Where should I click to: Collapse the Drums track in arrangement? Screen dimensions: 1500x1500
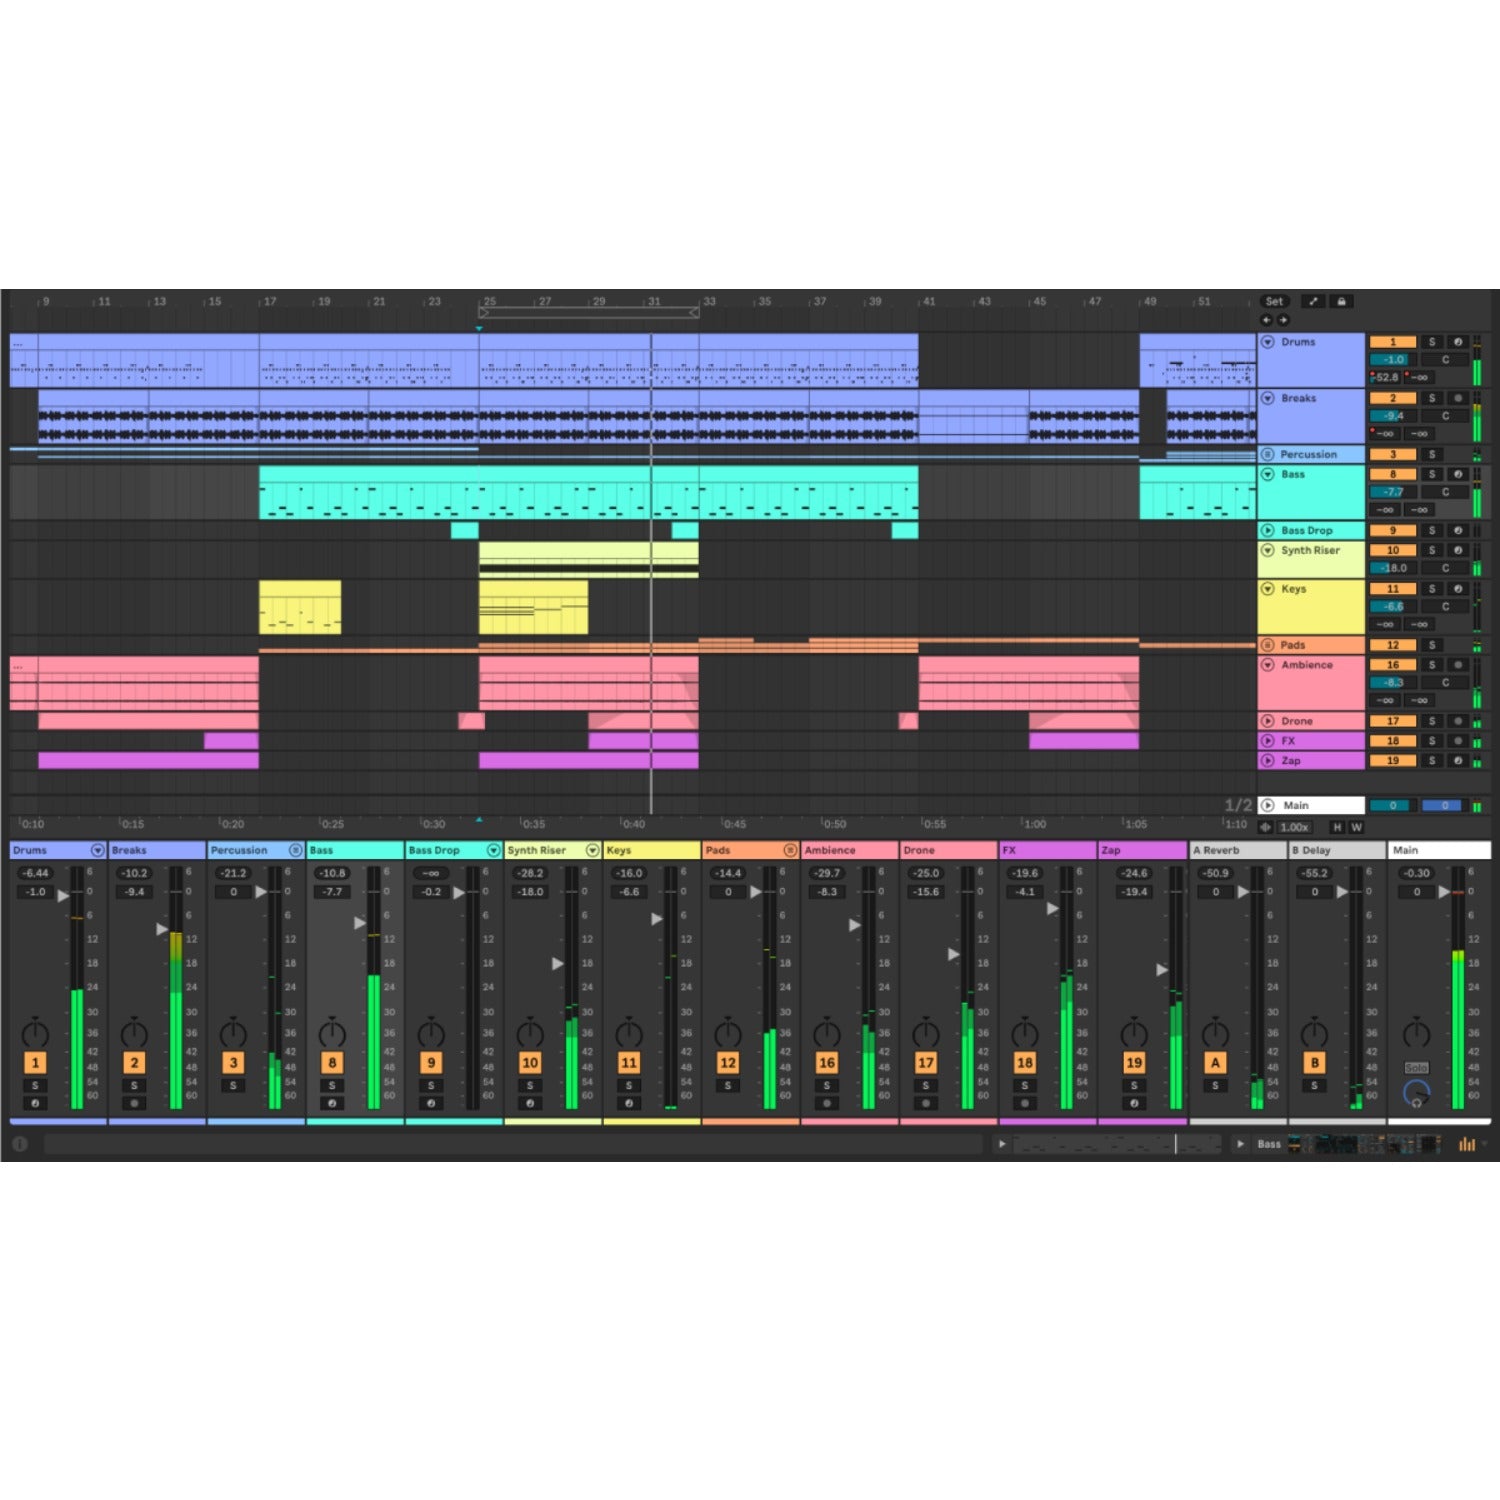1268,342
